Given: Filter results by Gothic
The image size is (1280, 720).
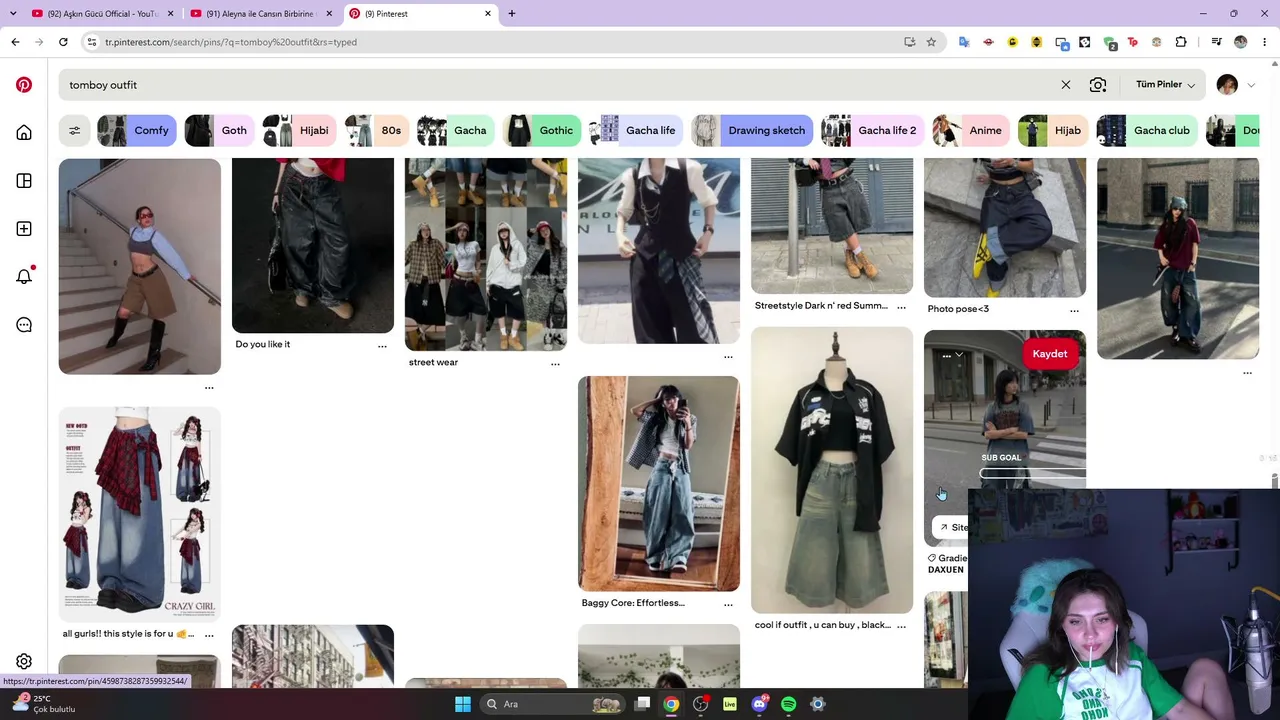Looking at the screenshot, I should (x=542, y=130).
